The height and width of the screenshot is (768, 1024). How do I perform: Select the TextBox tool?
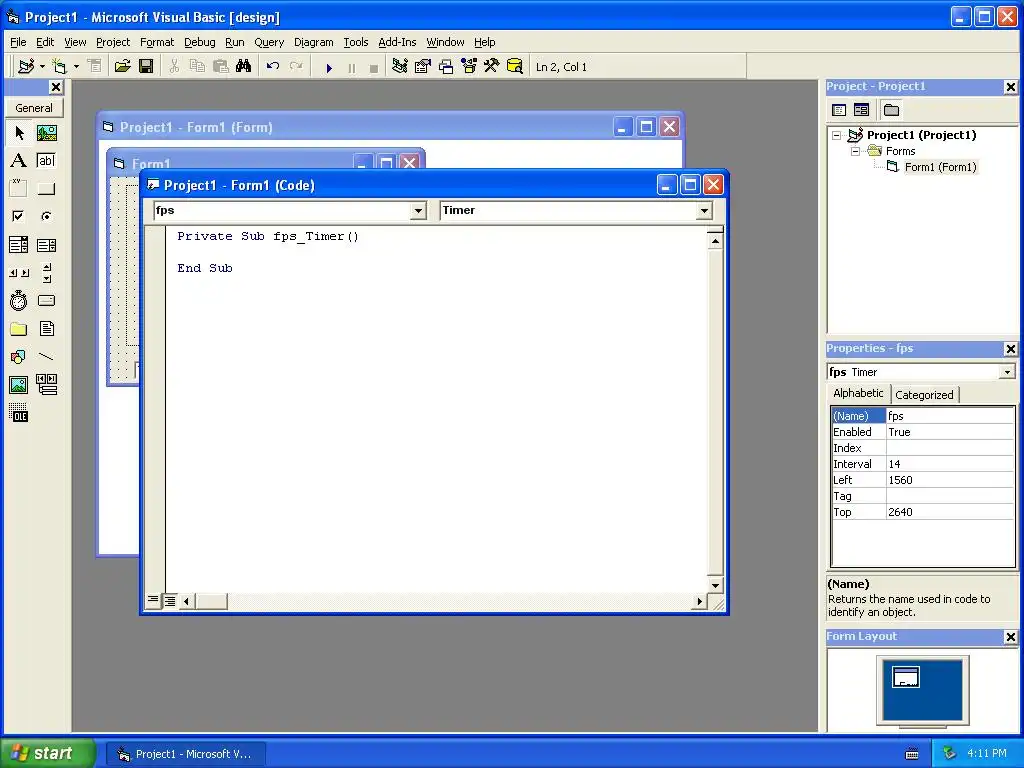(x=46, y=161)
